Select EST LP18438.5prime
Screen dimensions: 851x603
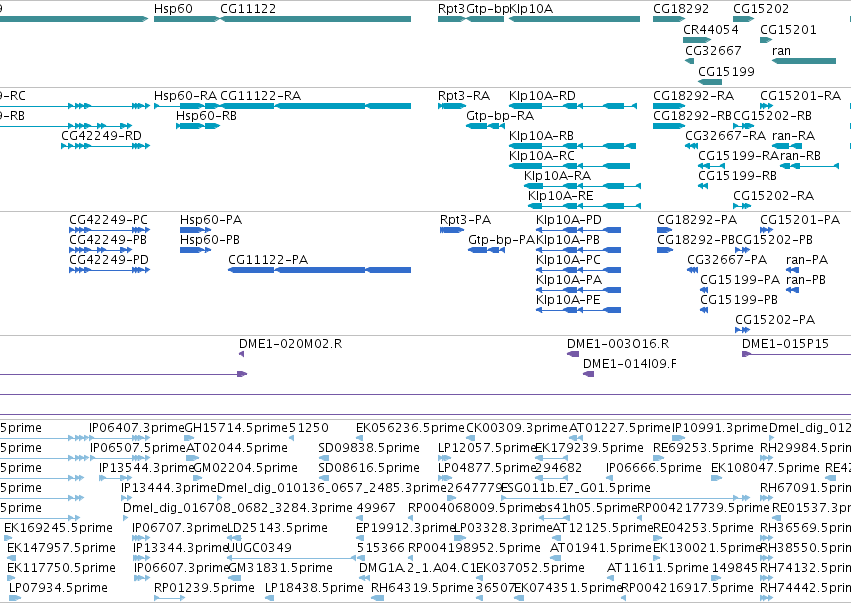click(x=314, y=588)
